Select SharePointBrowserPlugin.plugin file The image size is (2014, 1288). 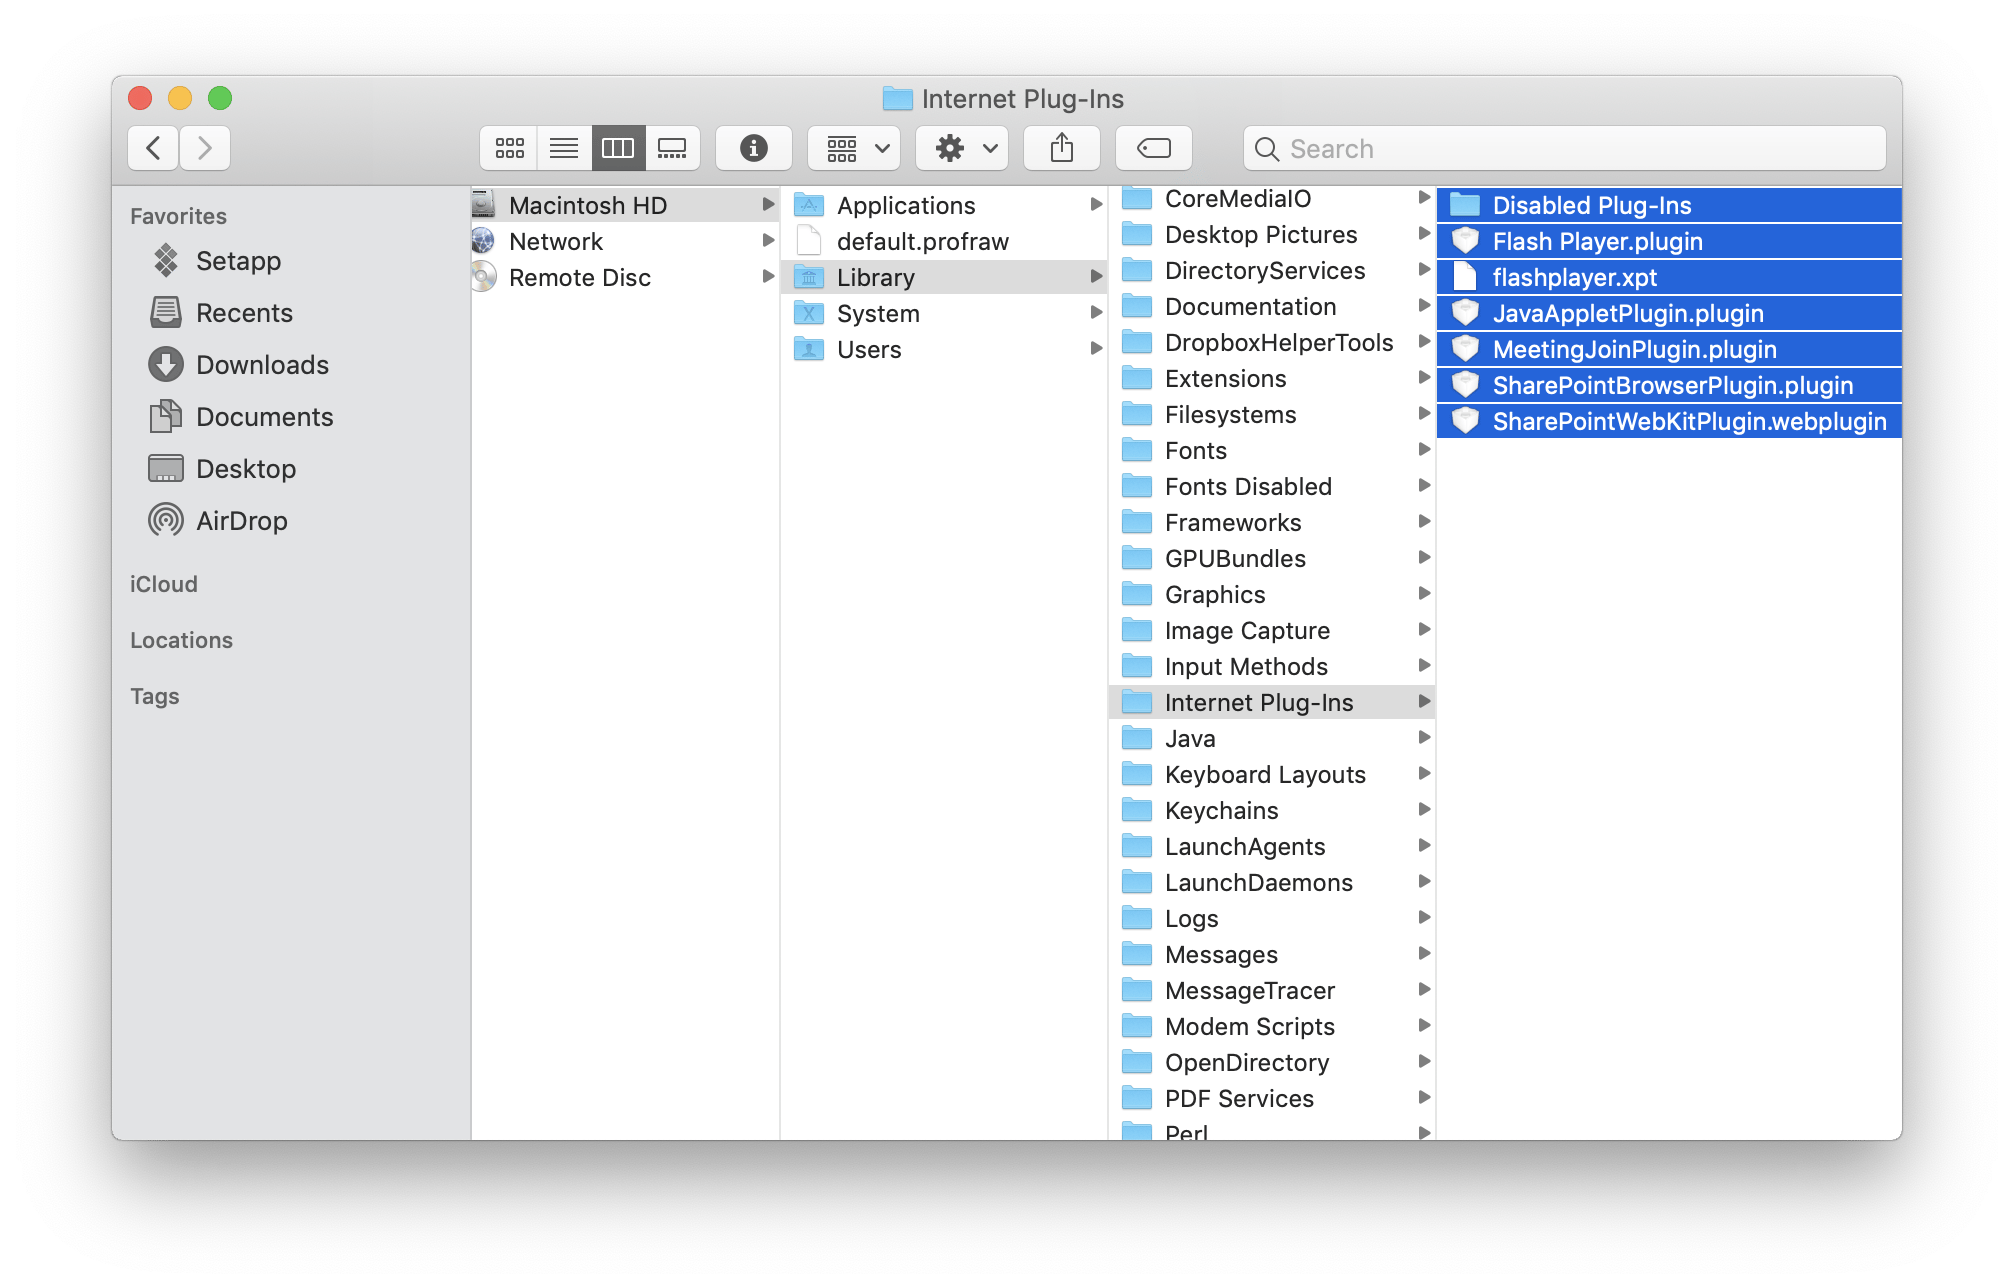click(x=1673, y=385)
